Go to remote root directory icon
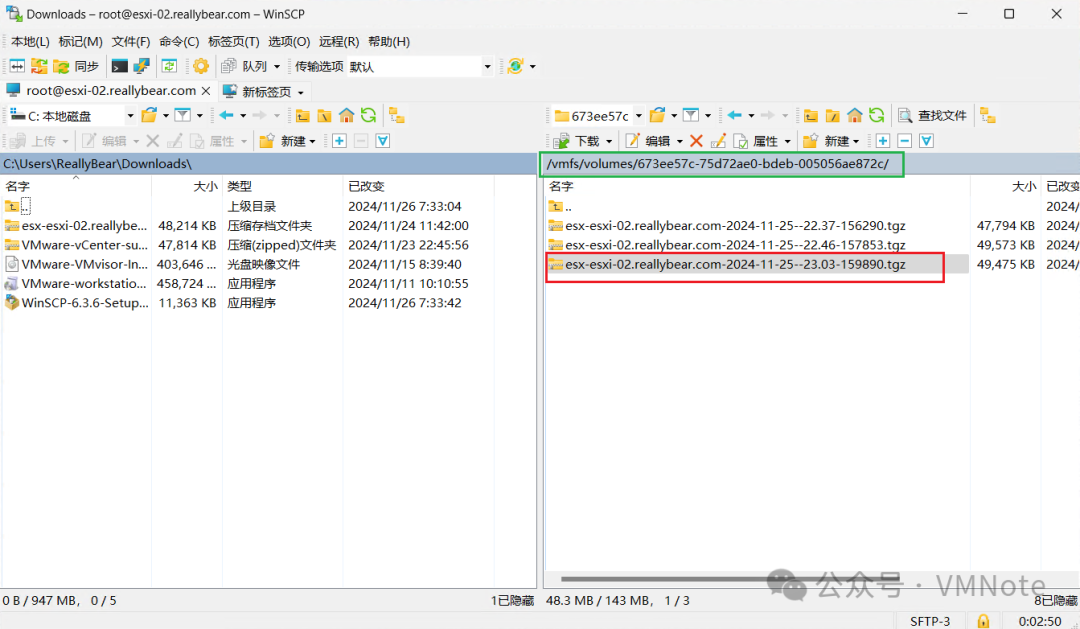This screenshot has width=1080, height=629. 833,115
